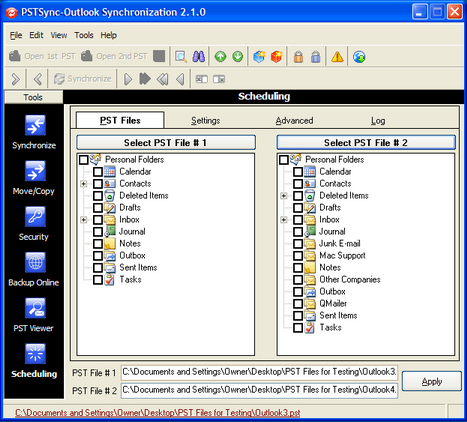The image size is (467, 422).
Task: Open the File menu
Action: coord(16,35)
